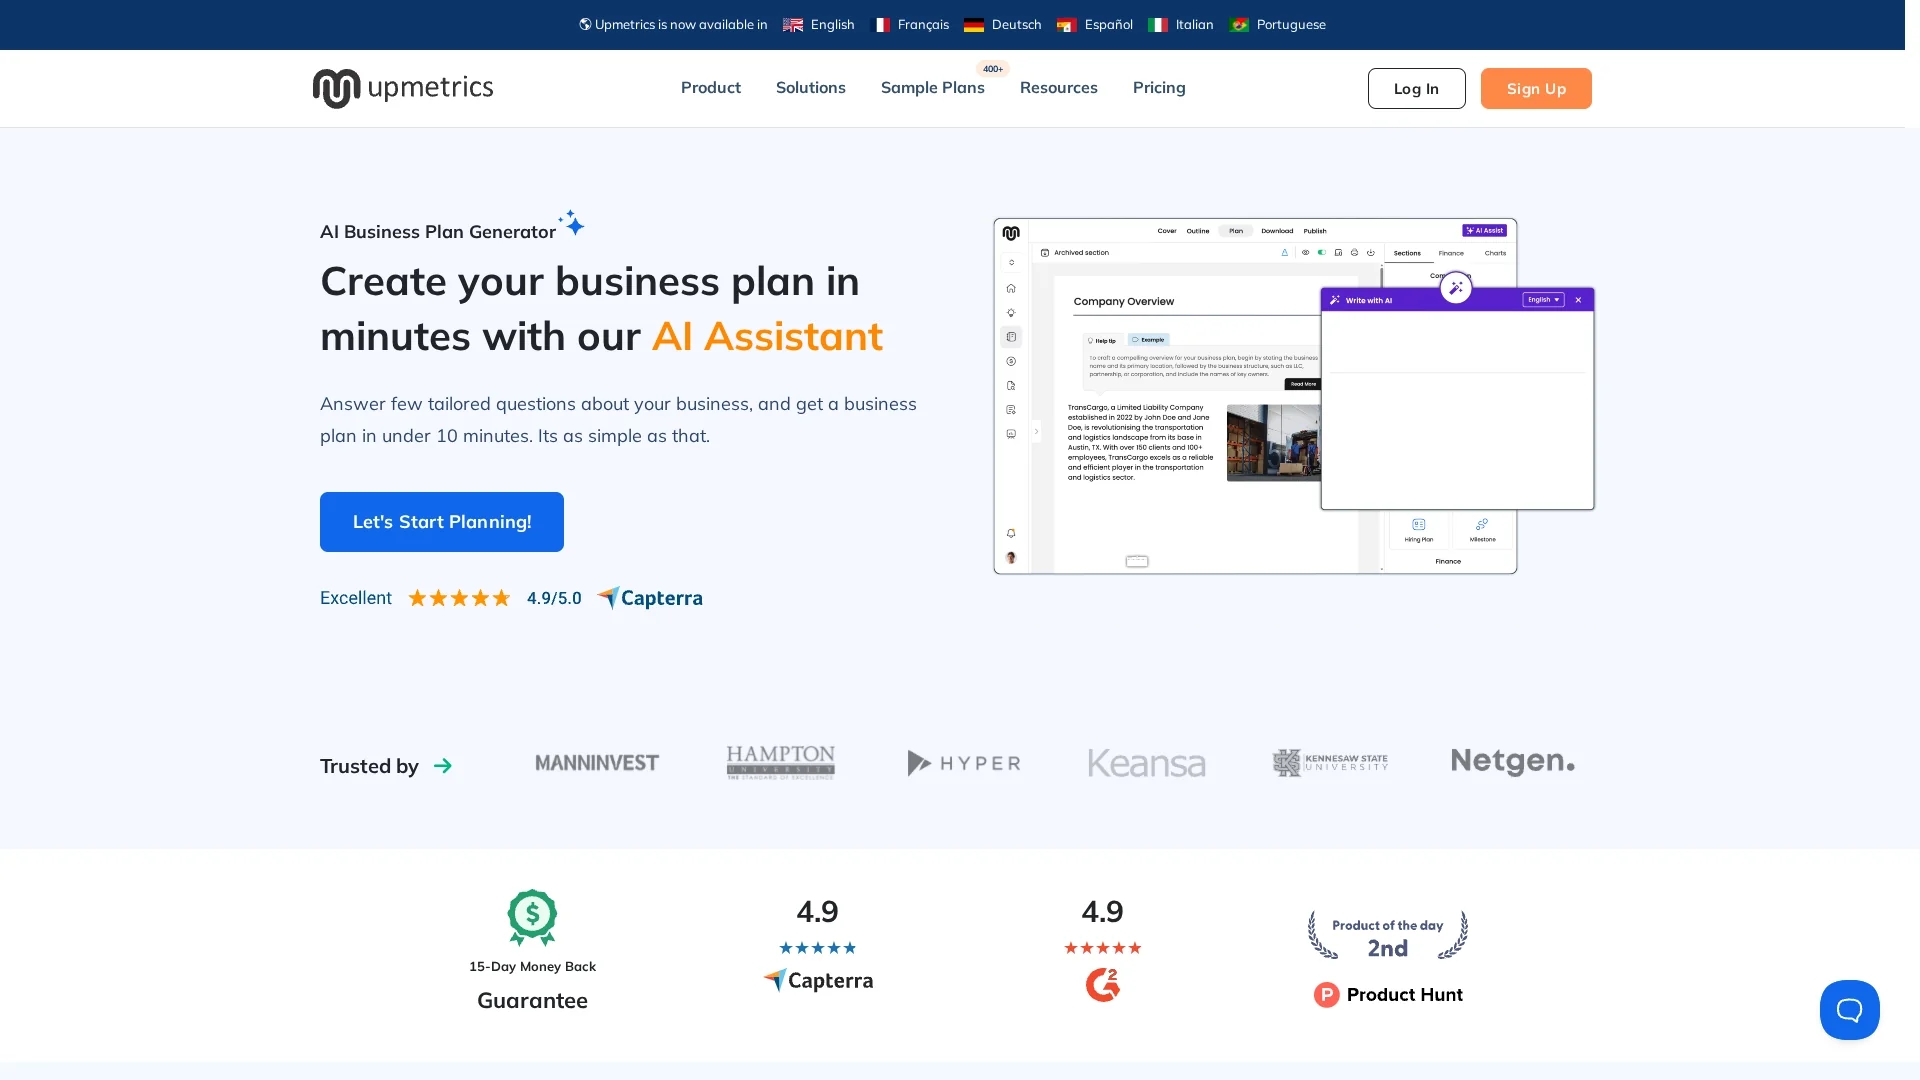1920x1080 pixels.
Task: Click the Help tip tab in preview
Action: [x=1102, y=340]
